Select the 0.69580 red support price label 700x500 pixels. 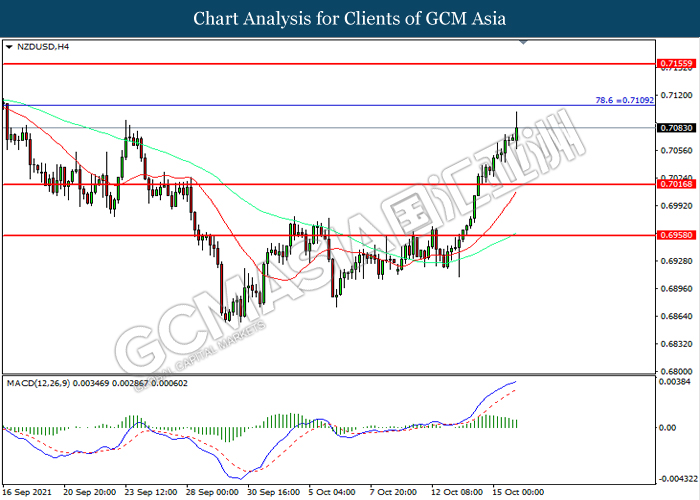click(676, 235)
